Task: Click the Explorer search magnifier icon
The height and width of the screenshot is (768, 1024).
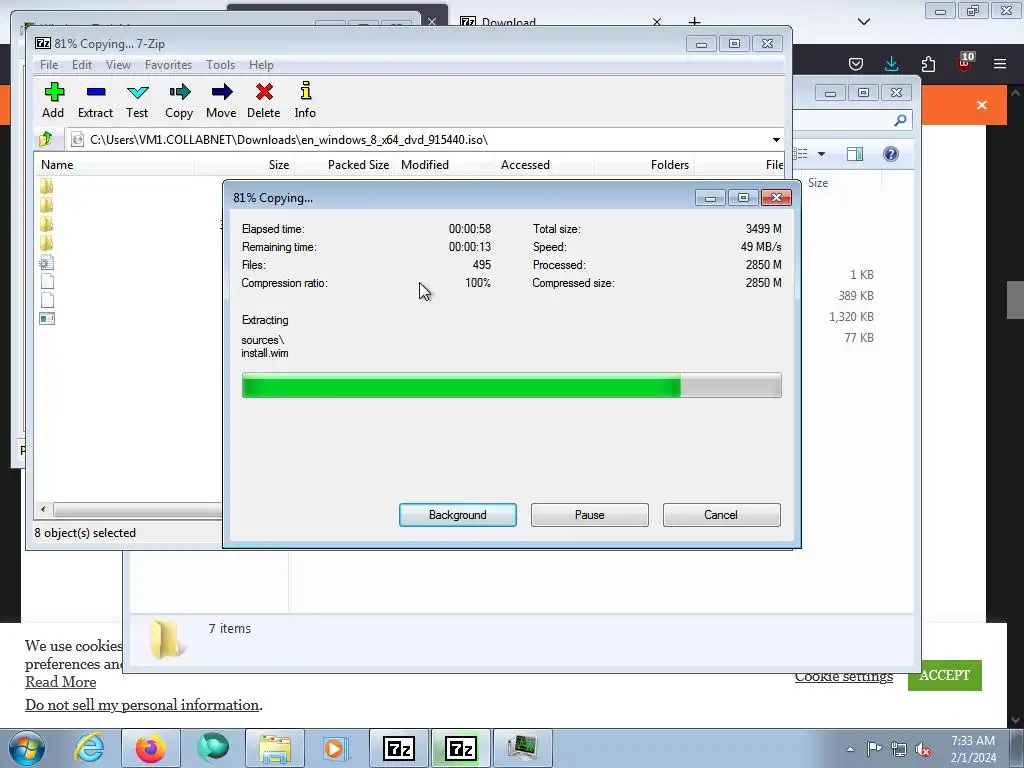Action: coord(901,120)
